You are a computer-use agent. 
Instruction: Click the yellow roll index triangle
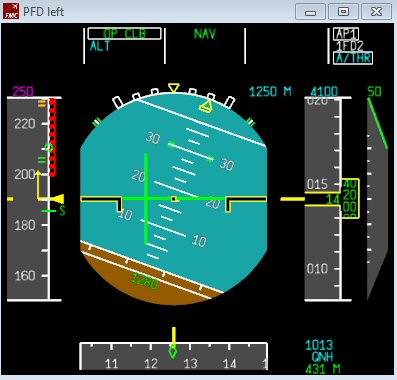pyautogui.click(x=174, y=88)
